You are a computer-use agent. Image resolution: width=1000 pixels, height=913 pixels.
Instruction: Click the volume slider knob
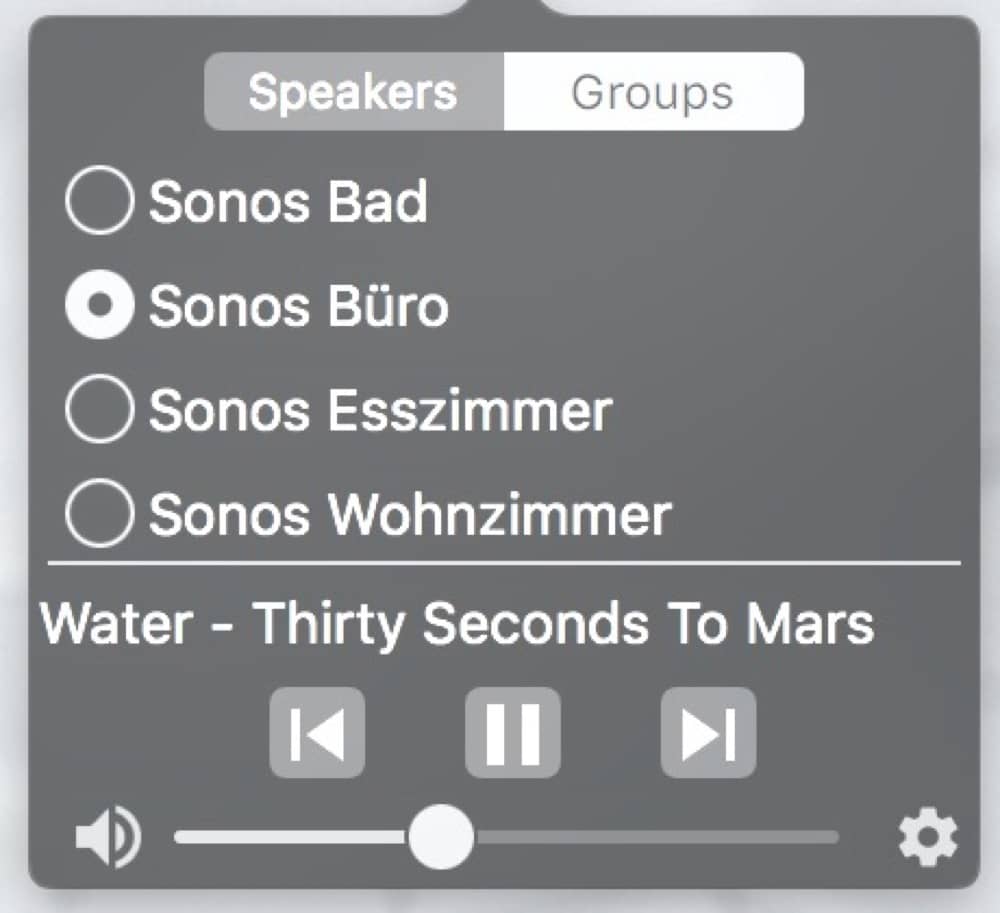click(441, 836)
